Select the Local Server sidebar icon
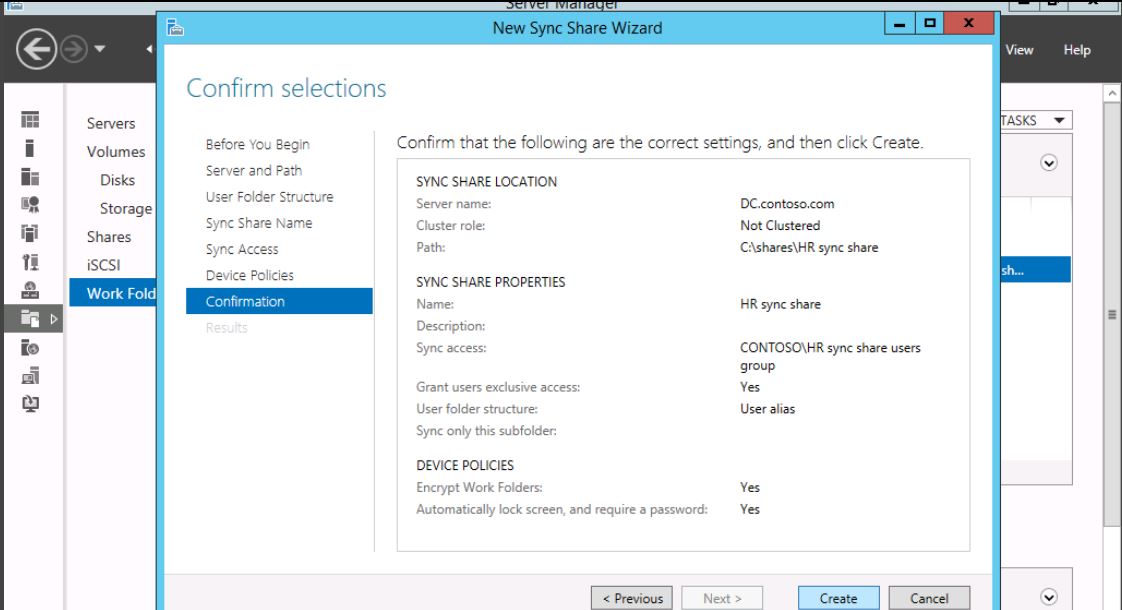1122x610 pixels. (x=29, y=148)
